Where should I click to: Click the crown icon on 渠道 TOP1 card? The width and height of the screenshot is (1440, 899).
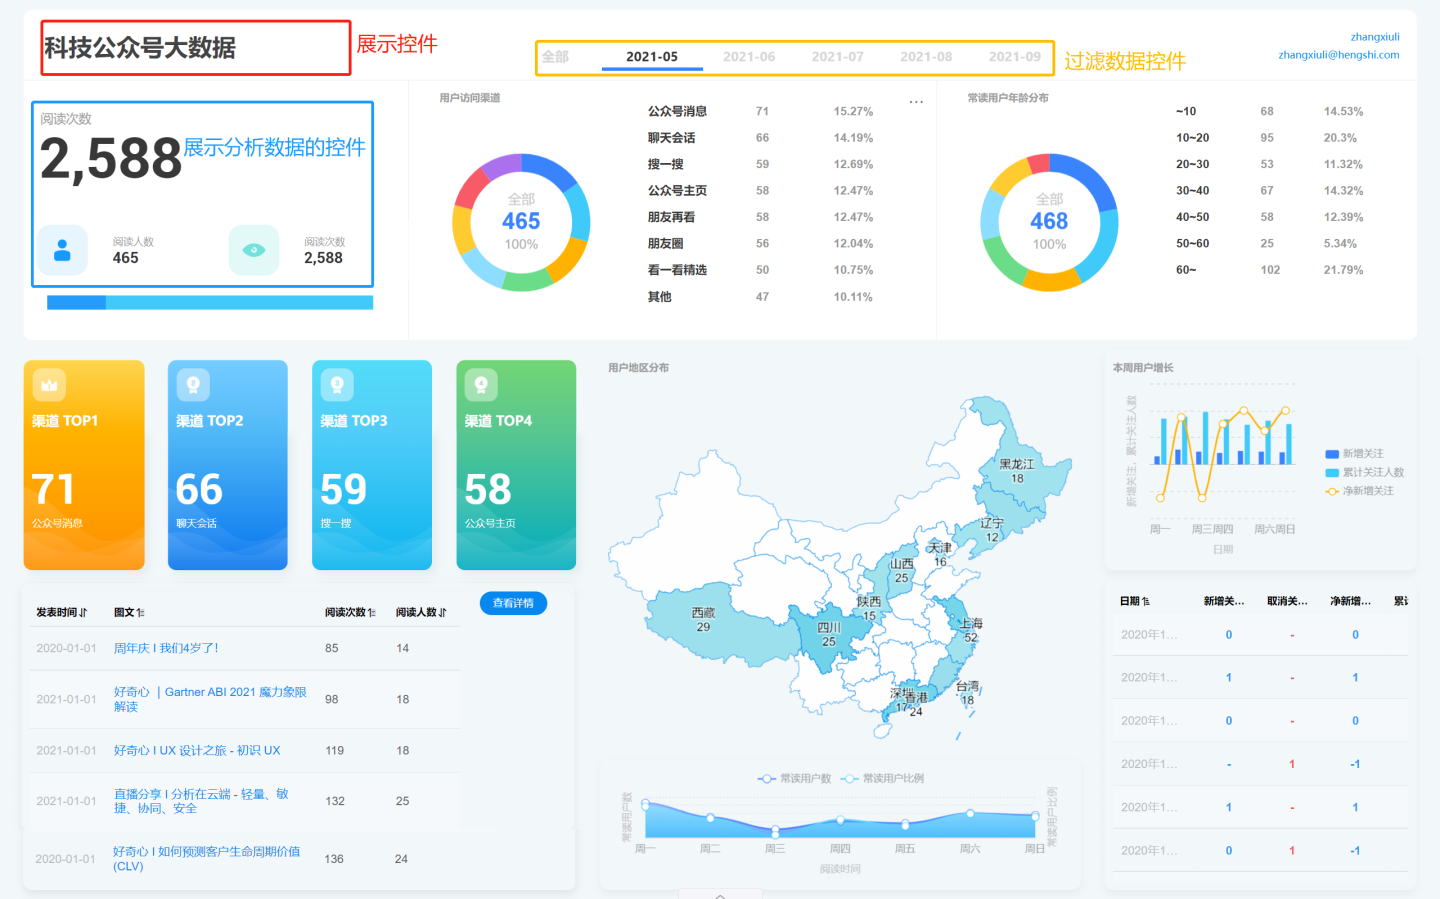click(49, 385)
